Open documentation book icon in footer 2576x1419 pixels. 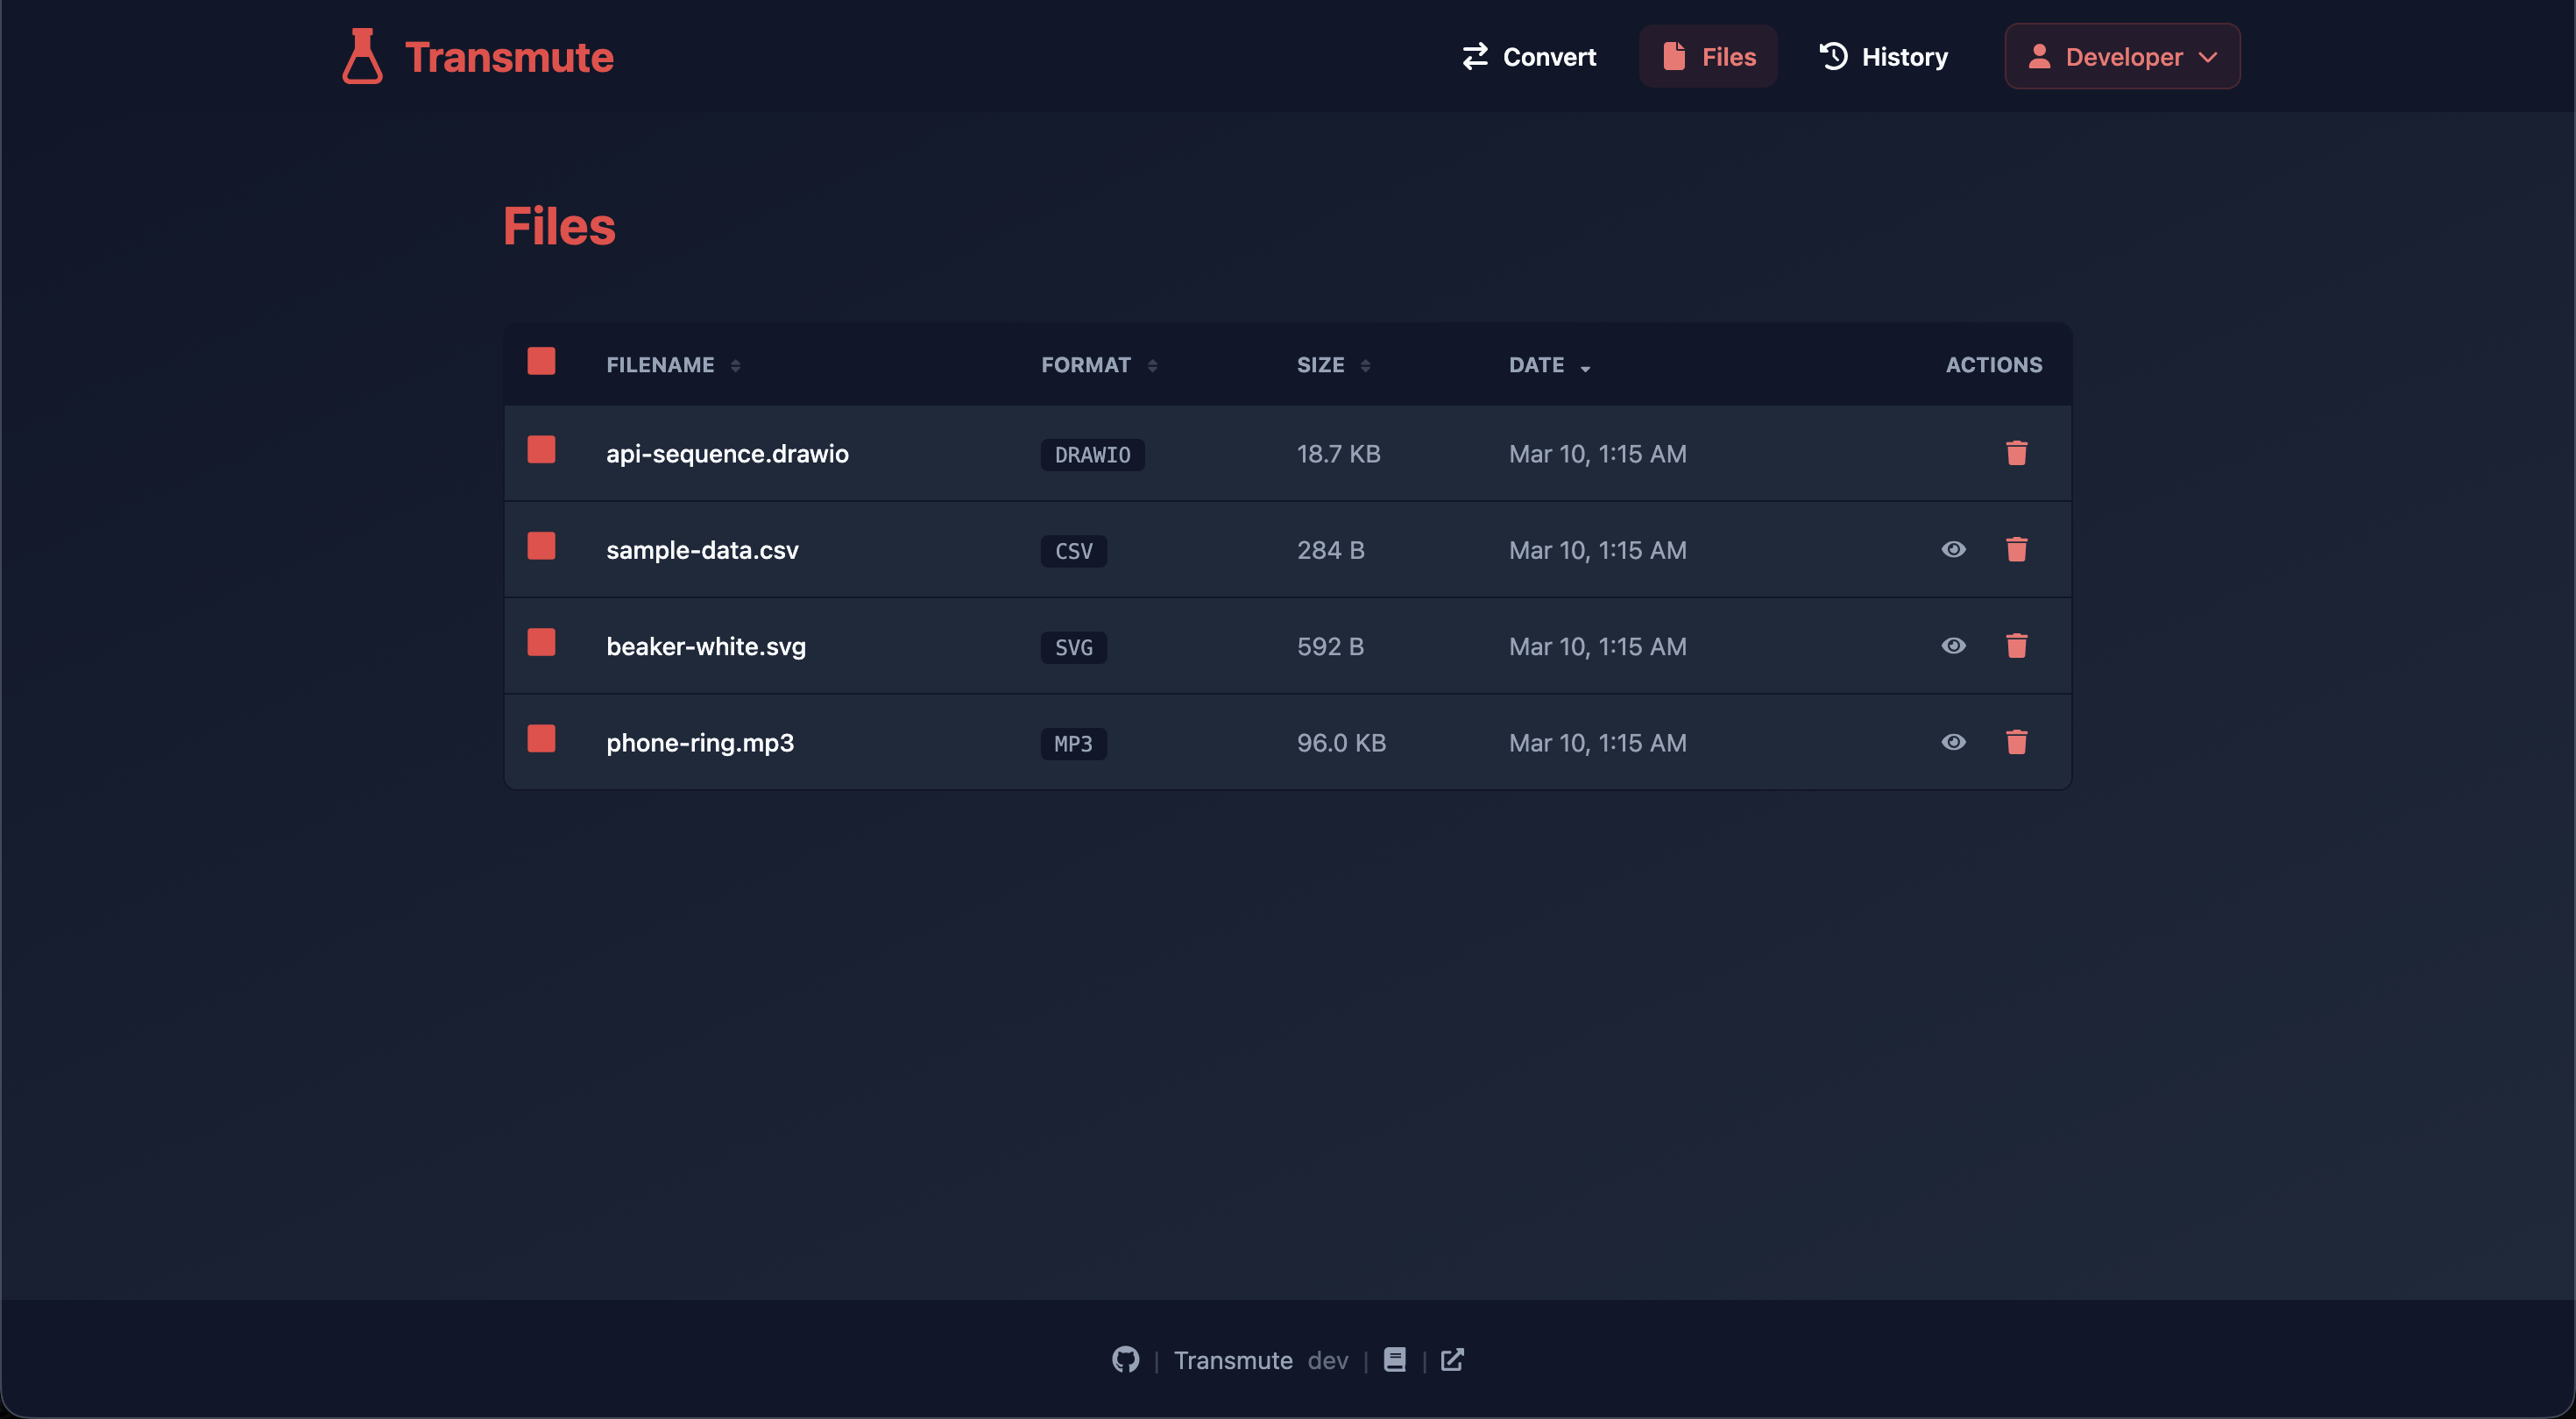1394,1359
